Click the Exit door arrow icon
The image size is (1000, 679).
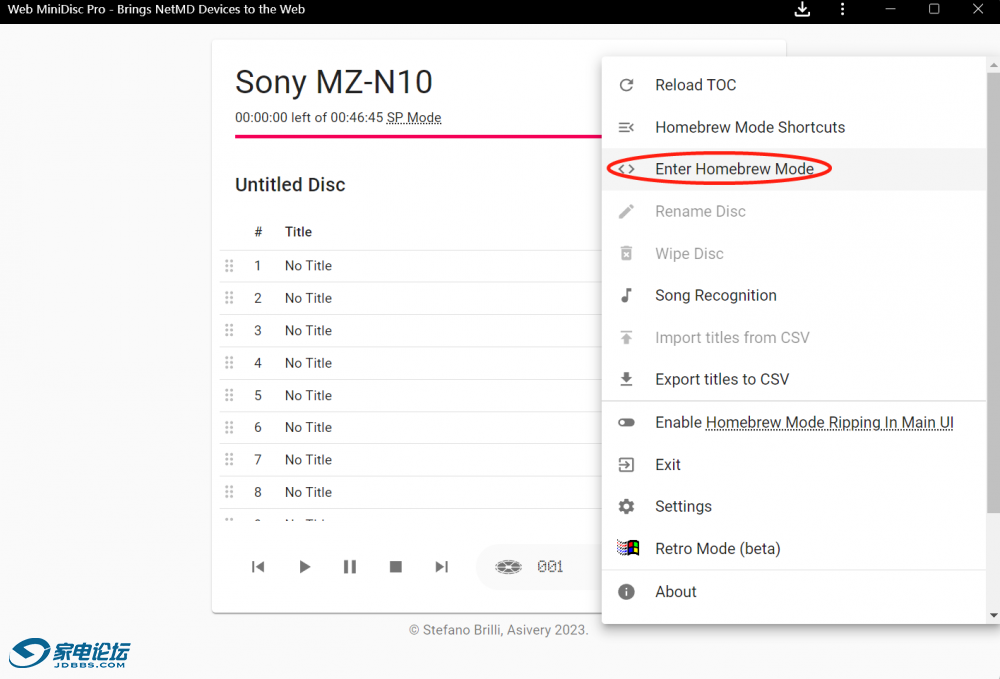[626, 465]
